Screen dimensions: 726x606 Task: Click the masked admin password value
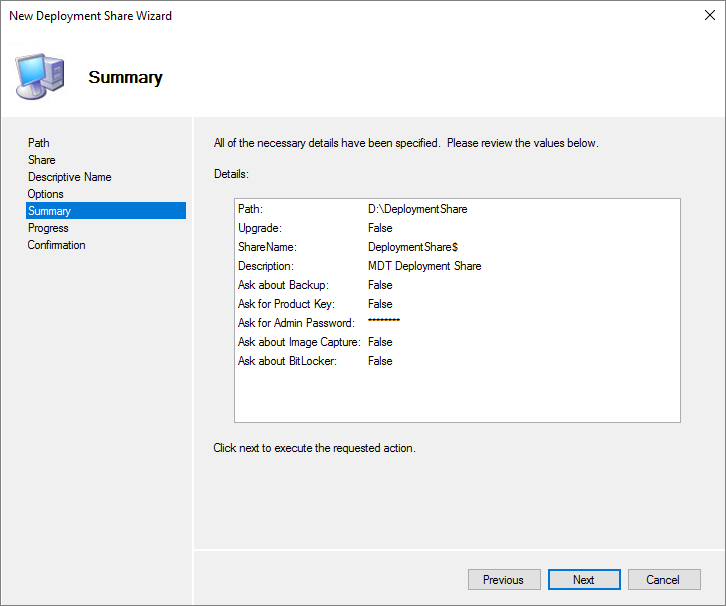384,323
